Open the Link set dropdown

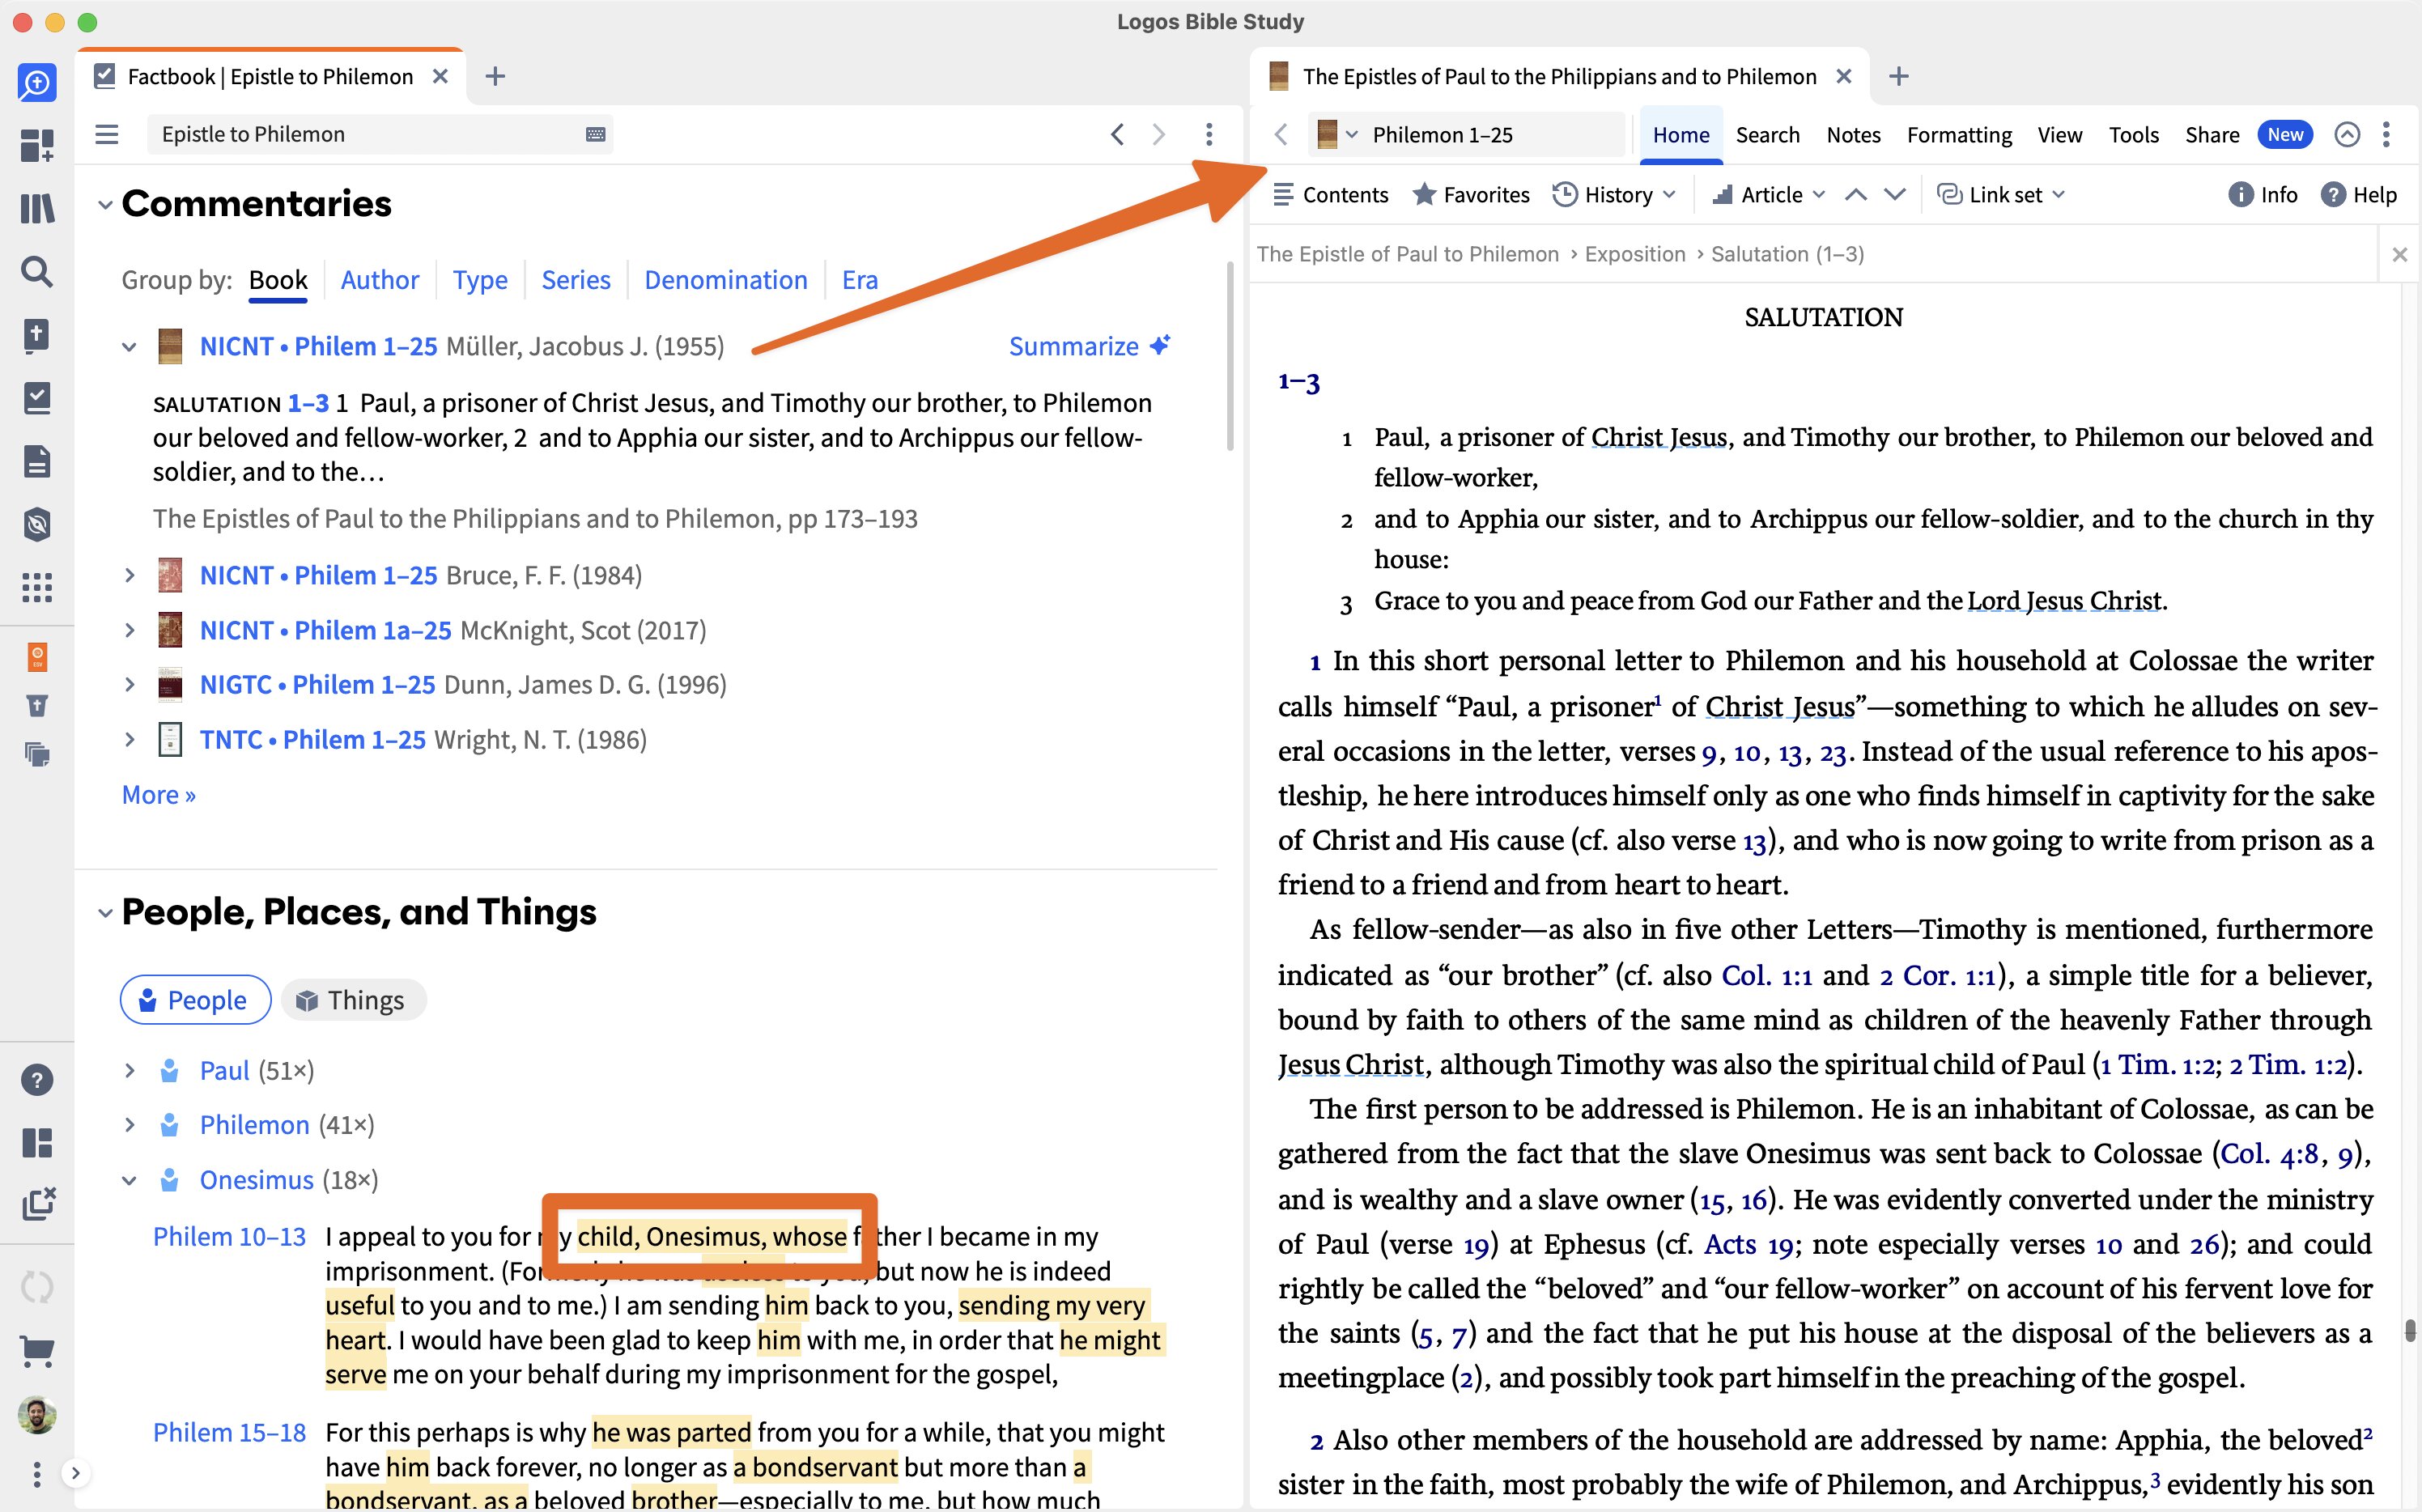pyautogui.click(x=2001, y=194)
